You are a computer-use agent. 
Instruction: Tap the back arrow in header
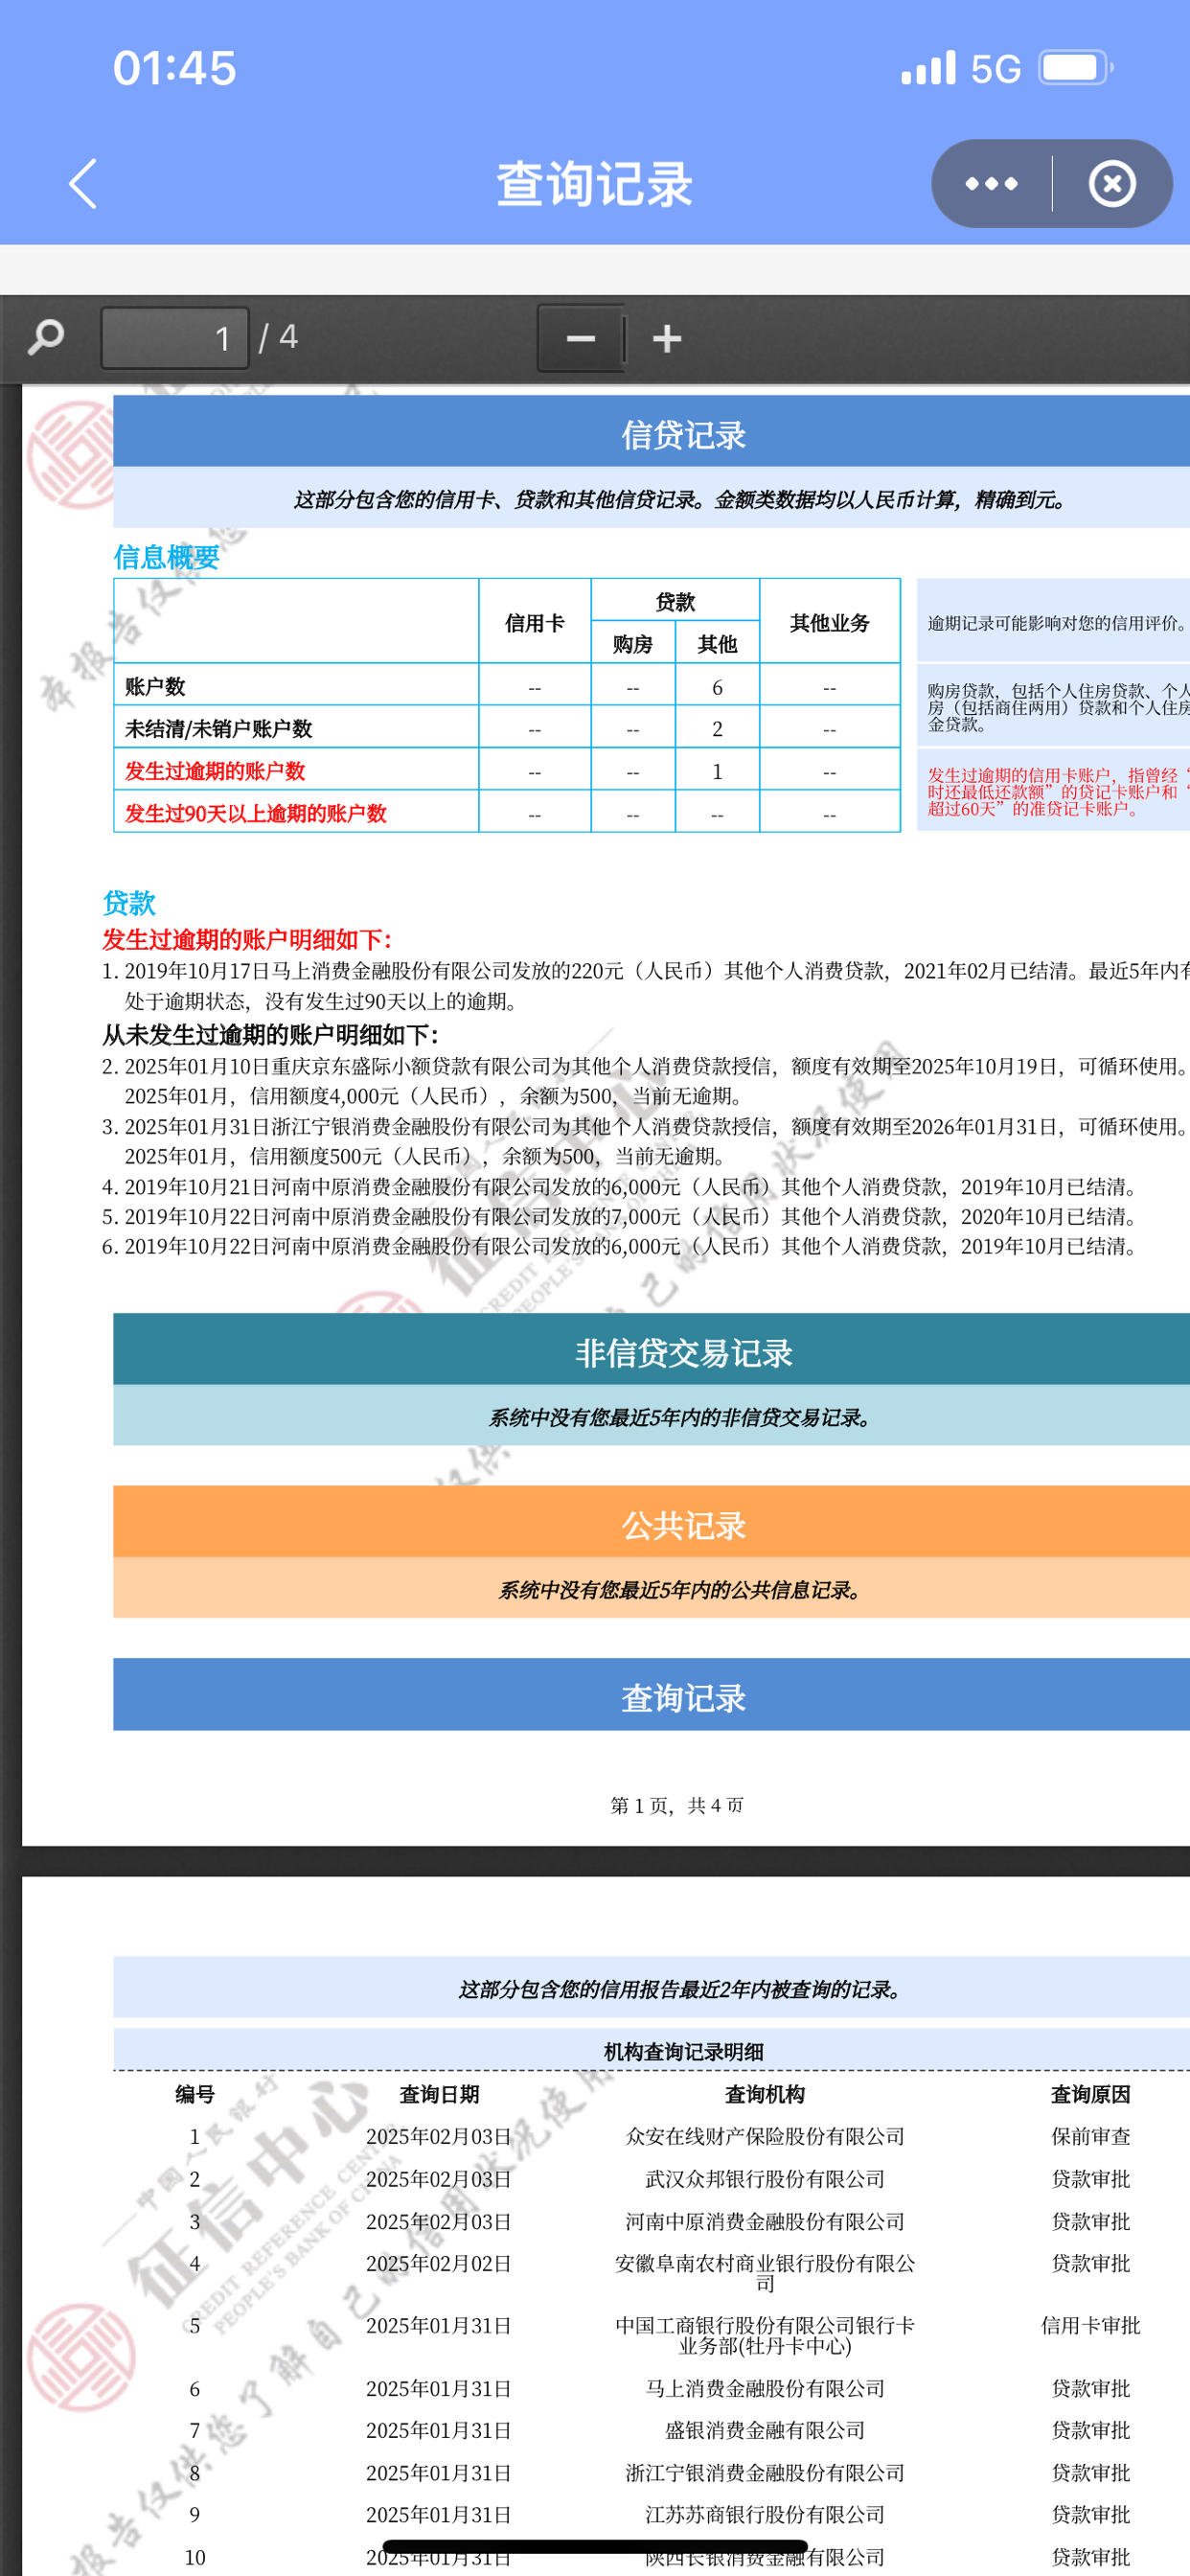tap(83, 184)
